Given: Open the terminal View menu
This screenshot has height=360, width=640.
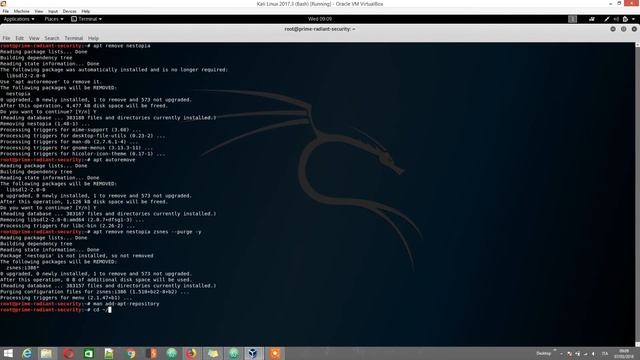Looking at the screenshot, I should [x=34, y=38].
